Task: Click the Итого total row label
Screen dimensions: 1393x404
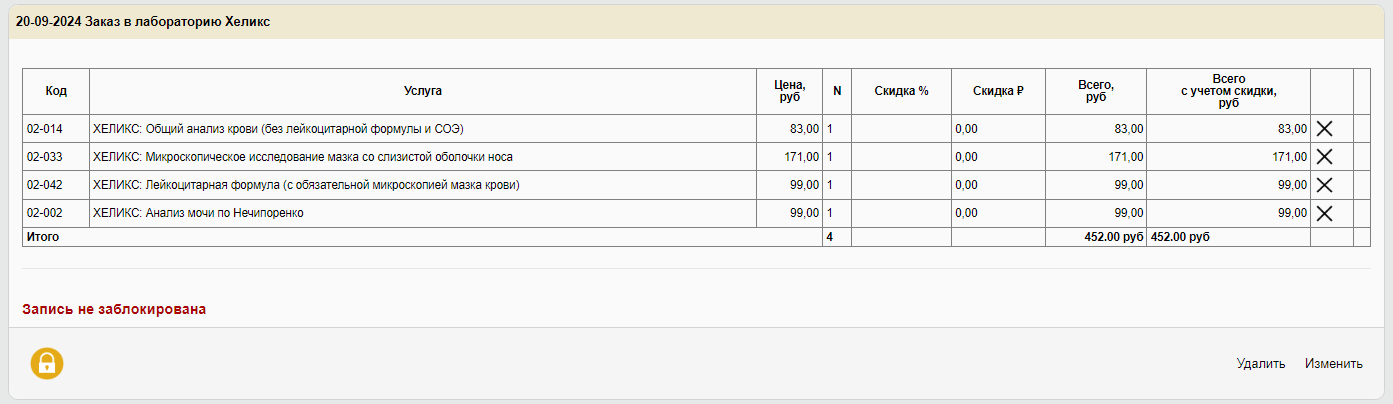Action: click(43, 237)
